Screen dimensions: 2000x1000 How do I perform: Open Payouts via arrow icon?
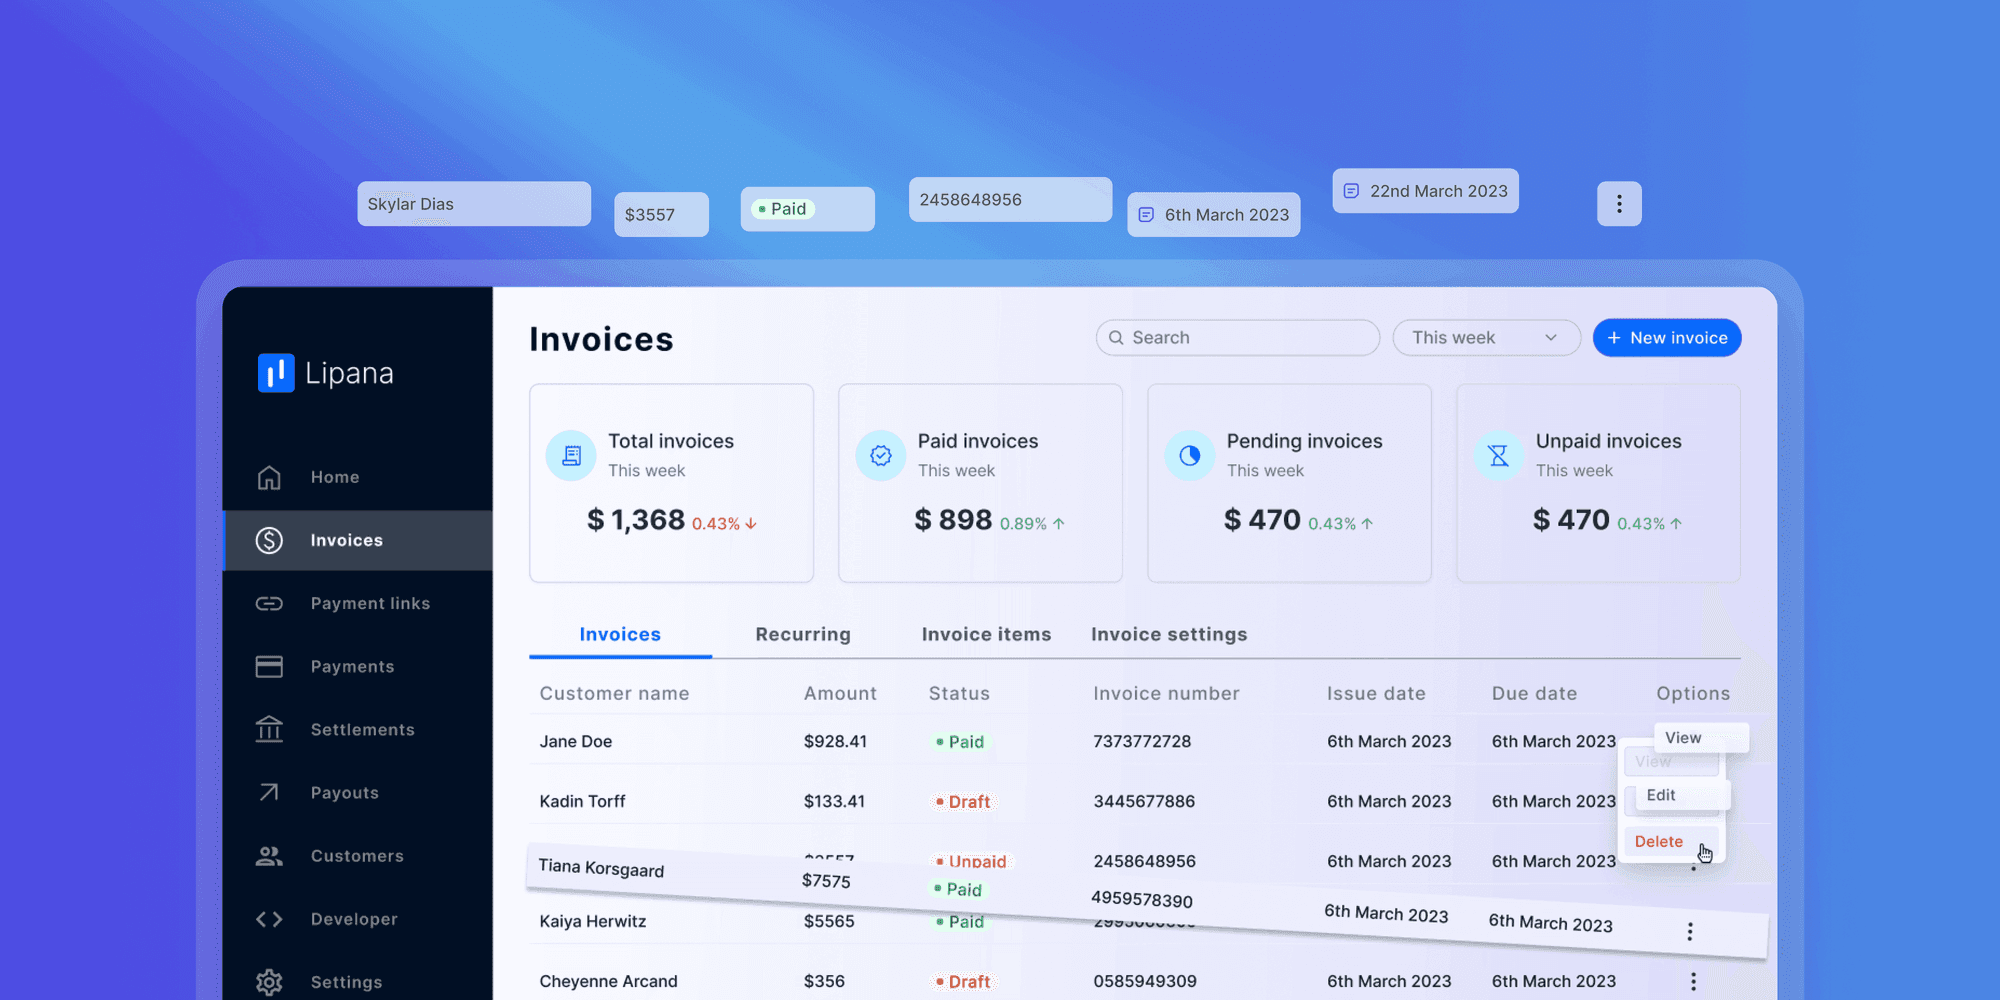[x=268, y=792]
